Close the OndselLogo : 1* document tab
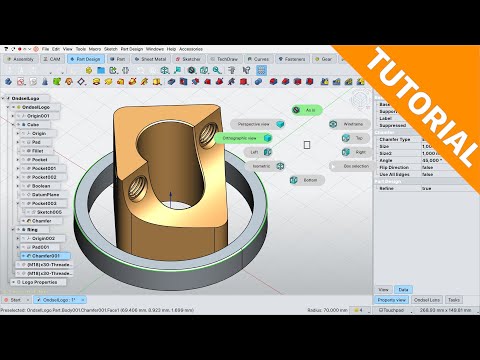The width and height of the screenshot is (480, 360). click(x=83, y=300)
